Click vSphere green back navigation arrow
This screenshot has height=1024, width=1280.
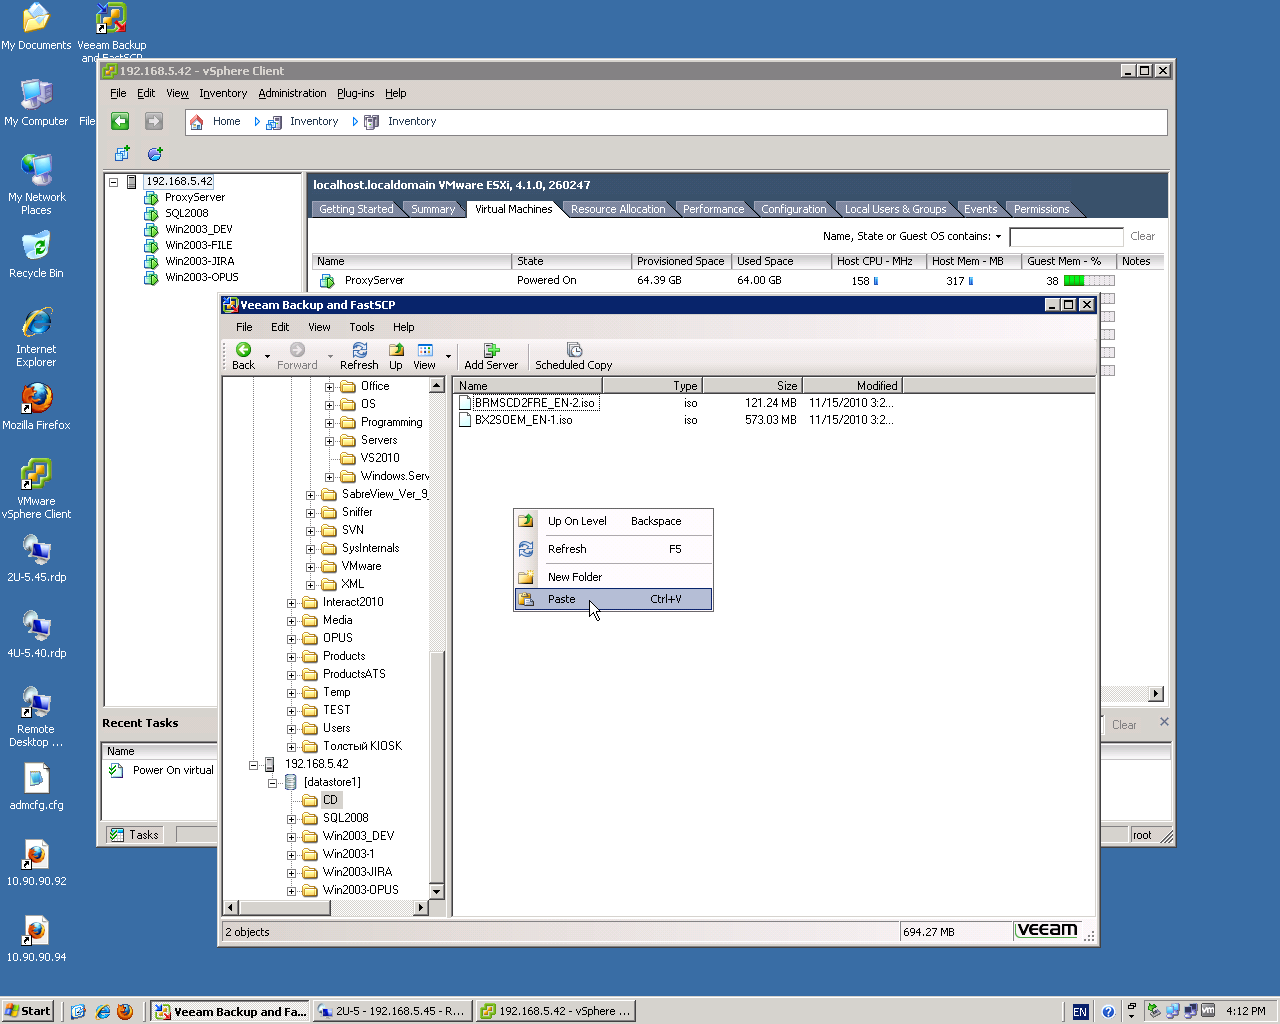[120, 121]
